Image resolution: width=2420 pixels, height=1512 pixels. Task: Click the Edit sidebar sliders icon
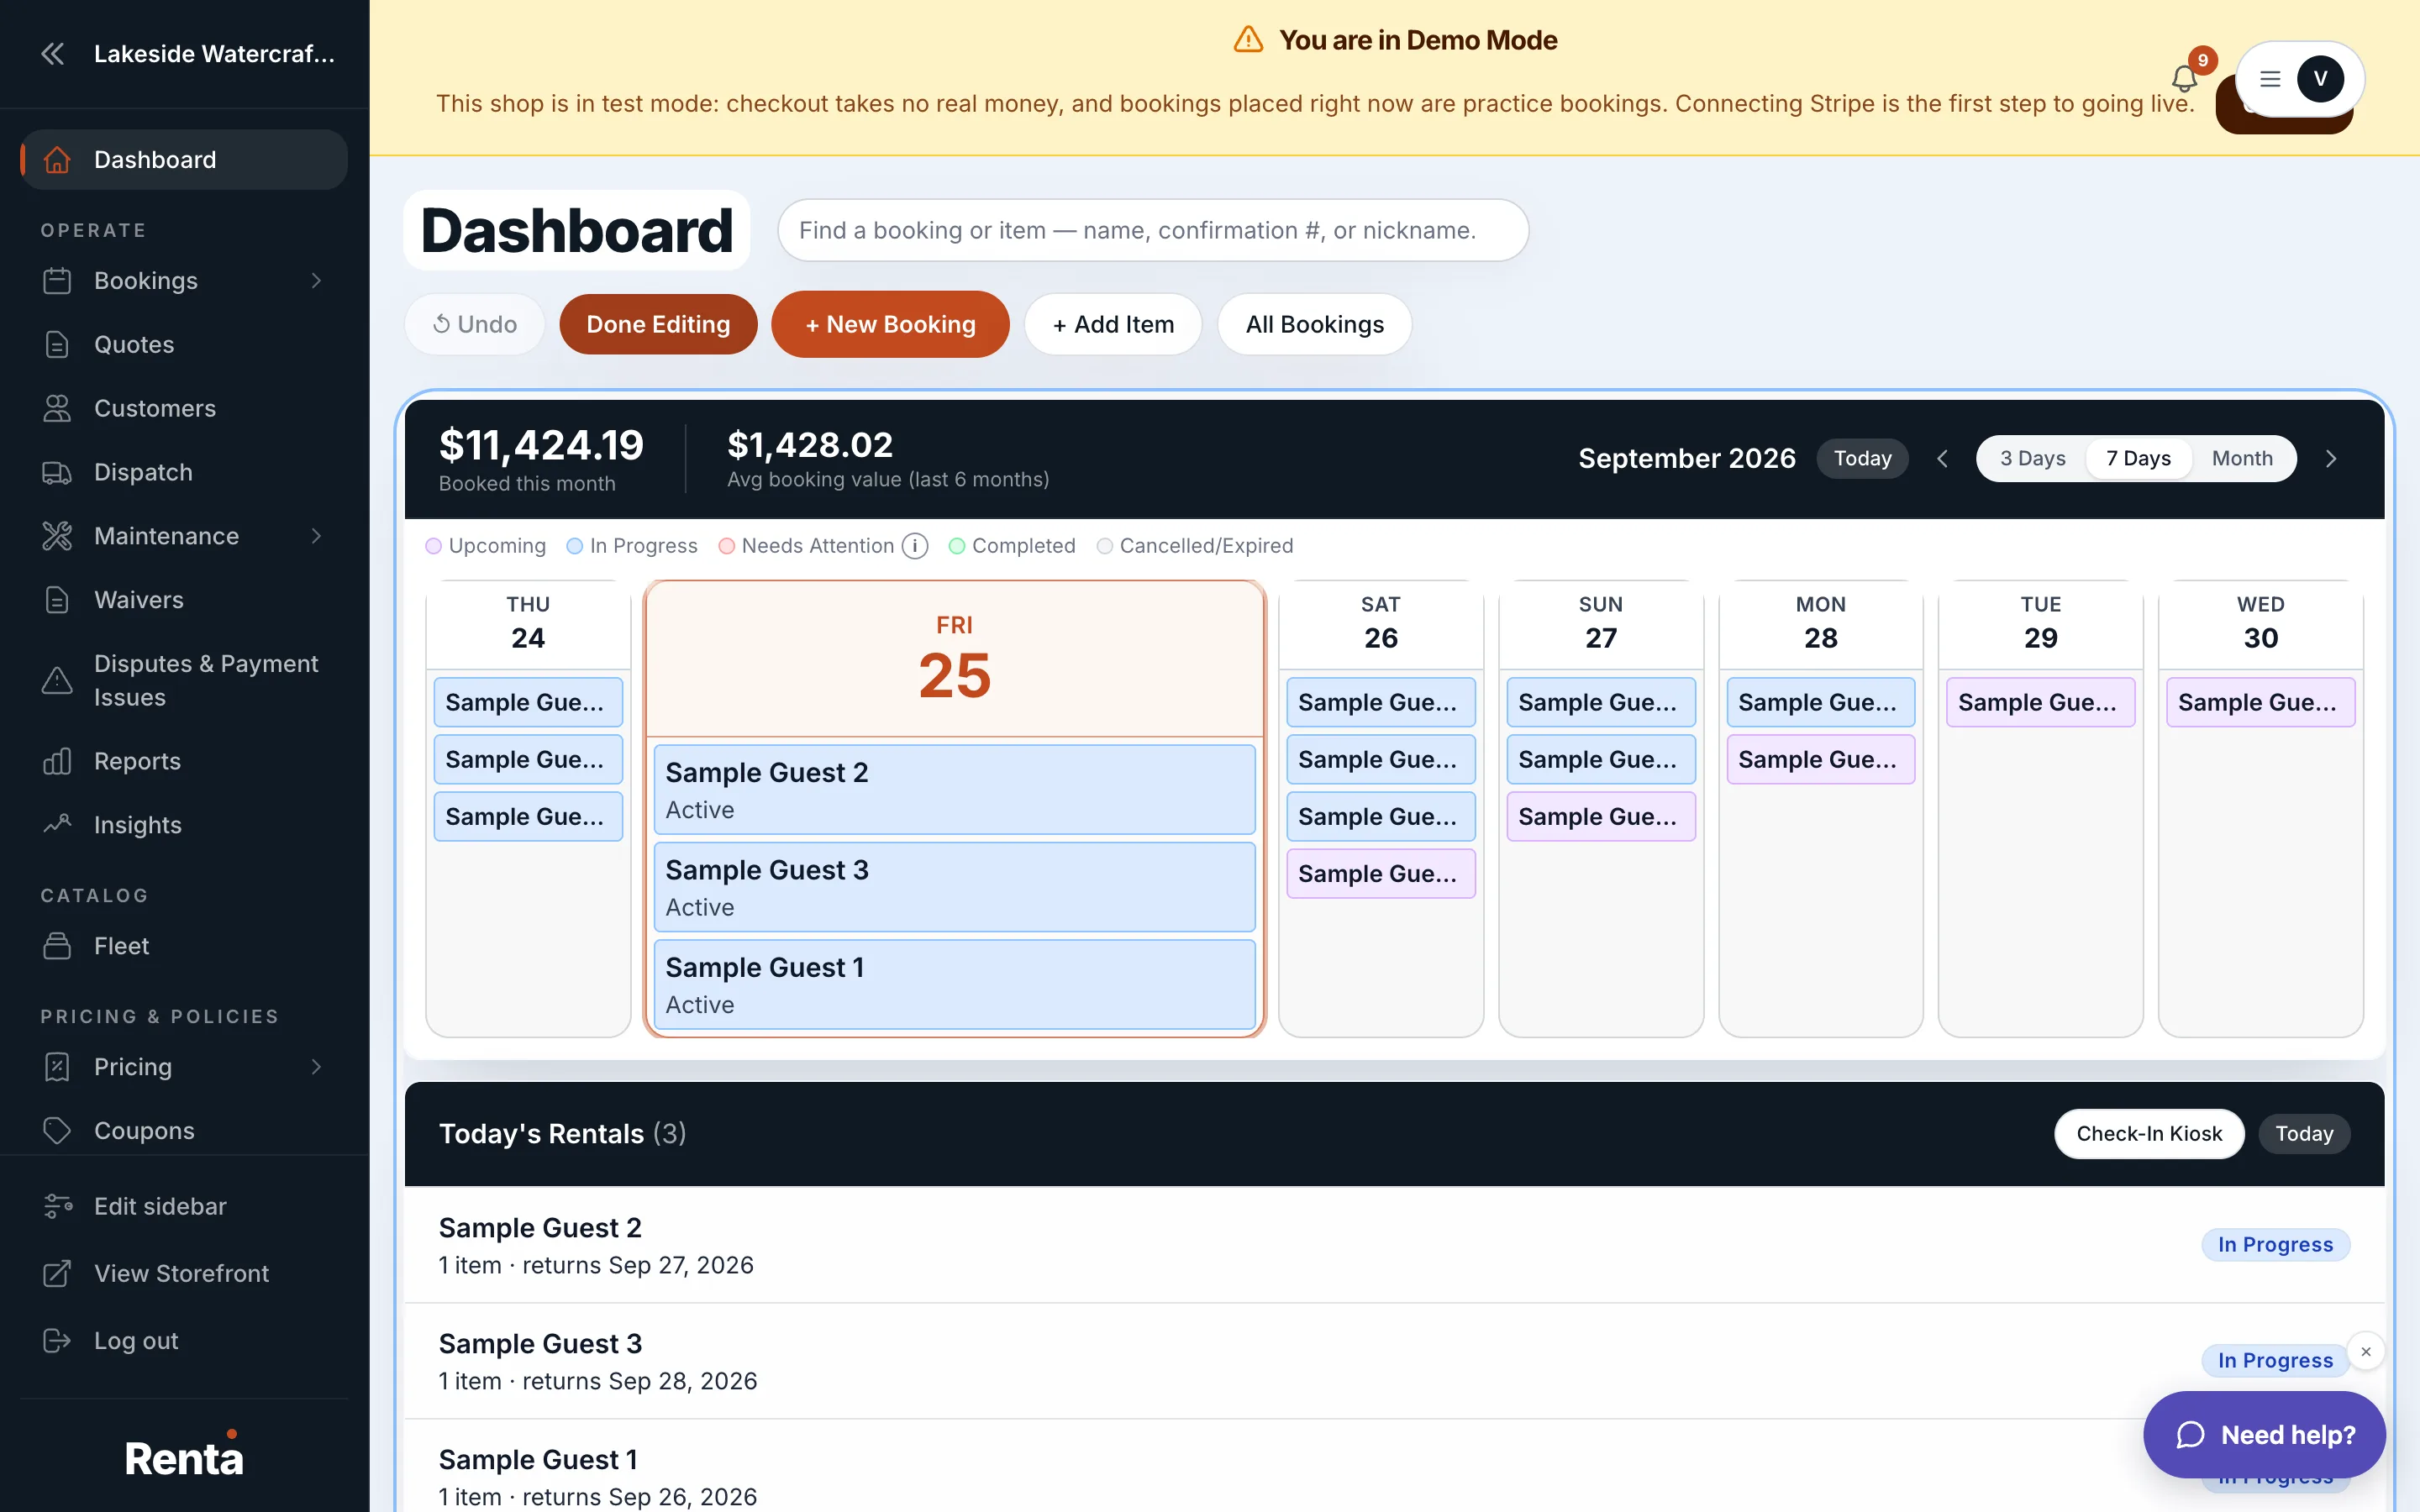[x=57, y=1206]
